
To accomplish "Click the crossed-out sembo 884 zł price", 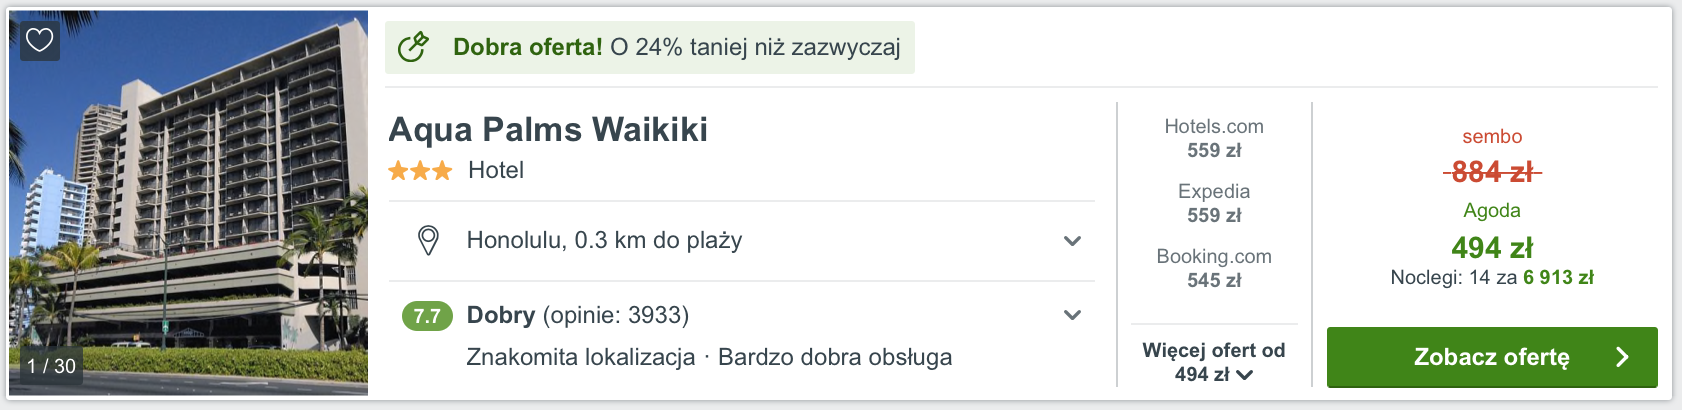I will coord(1492,172).
